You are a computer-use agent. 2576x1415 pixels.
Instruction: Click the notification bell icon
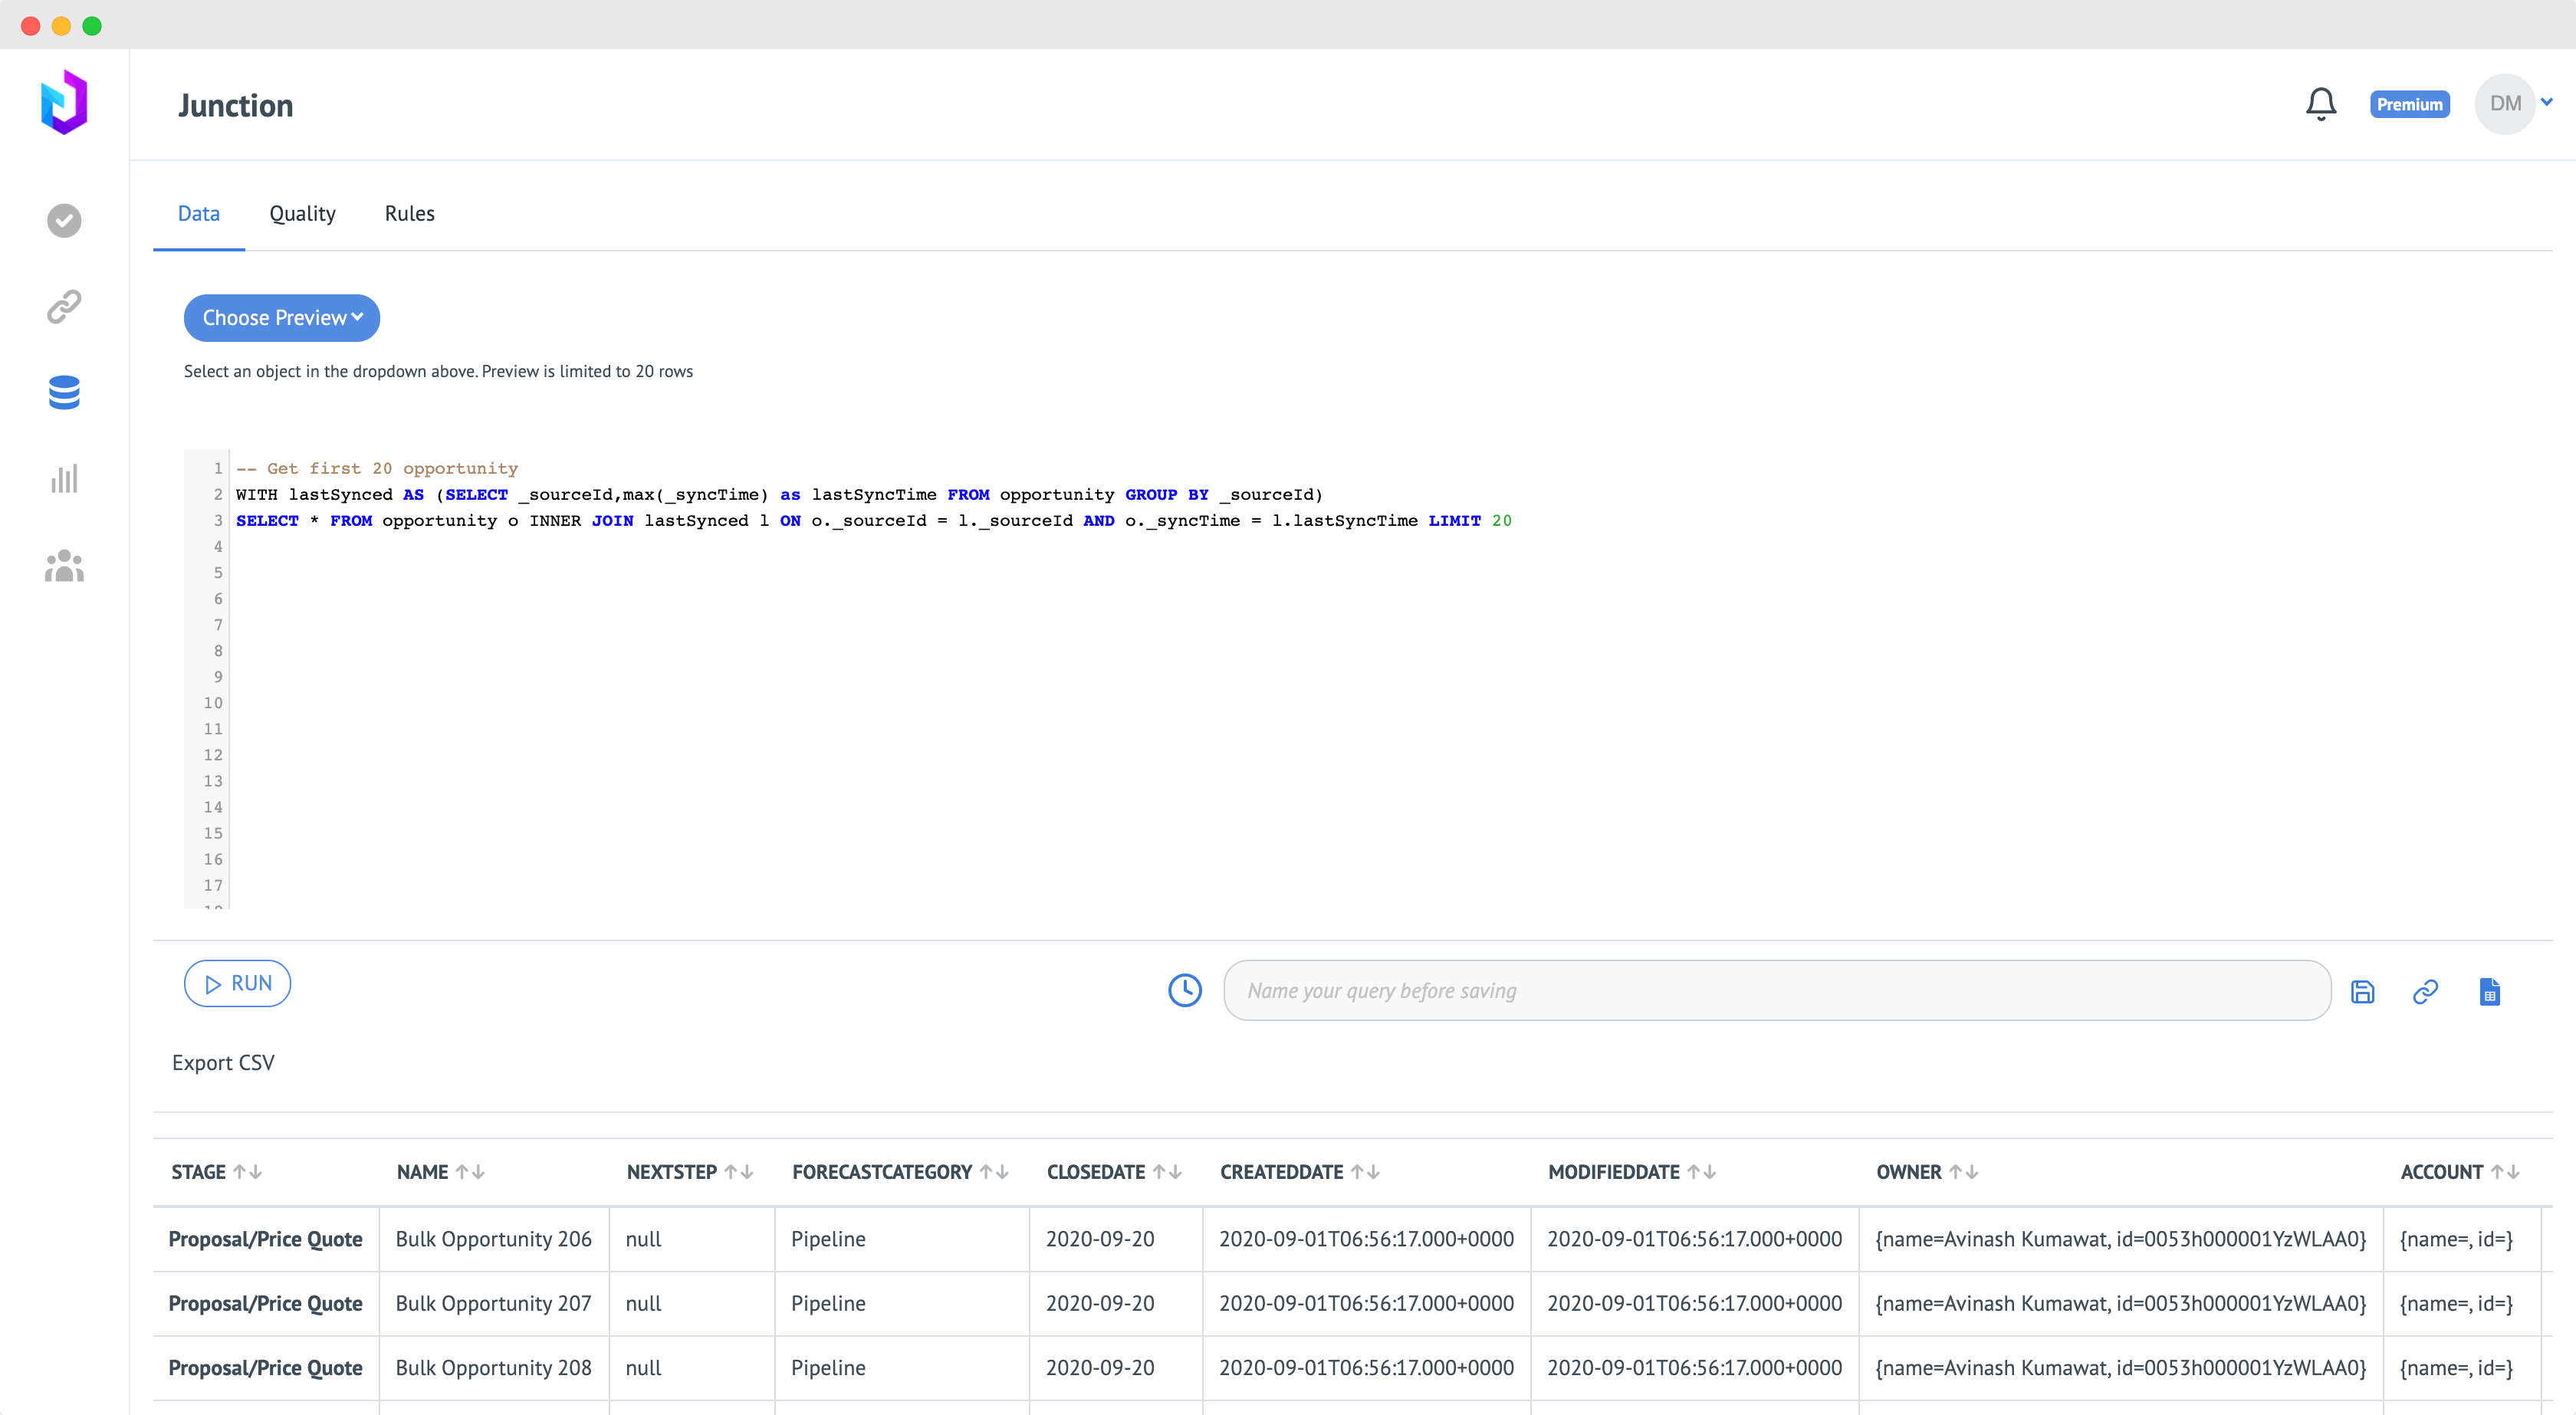pos(2320,104)
